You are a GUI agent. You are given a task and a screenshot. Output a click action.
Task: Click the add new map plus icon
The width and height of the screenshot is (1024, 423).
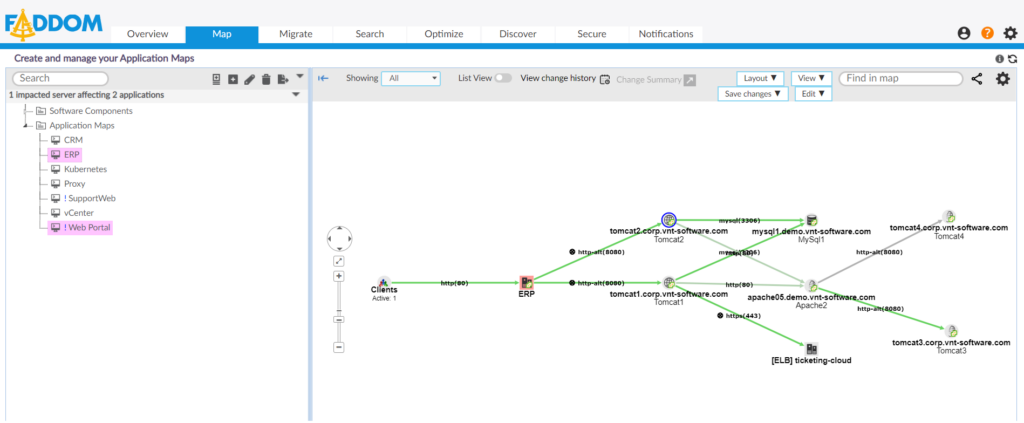[x=233, y=79]
